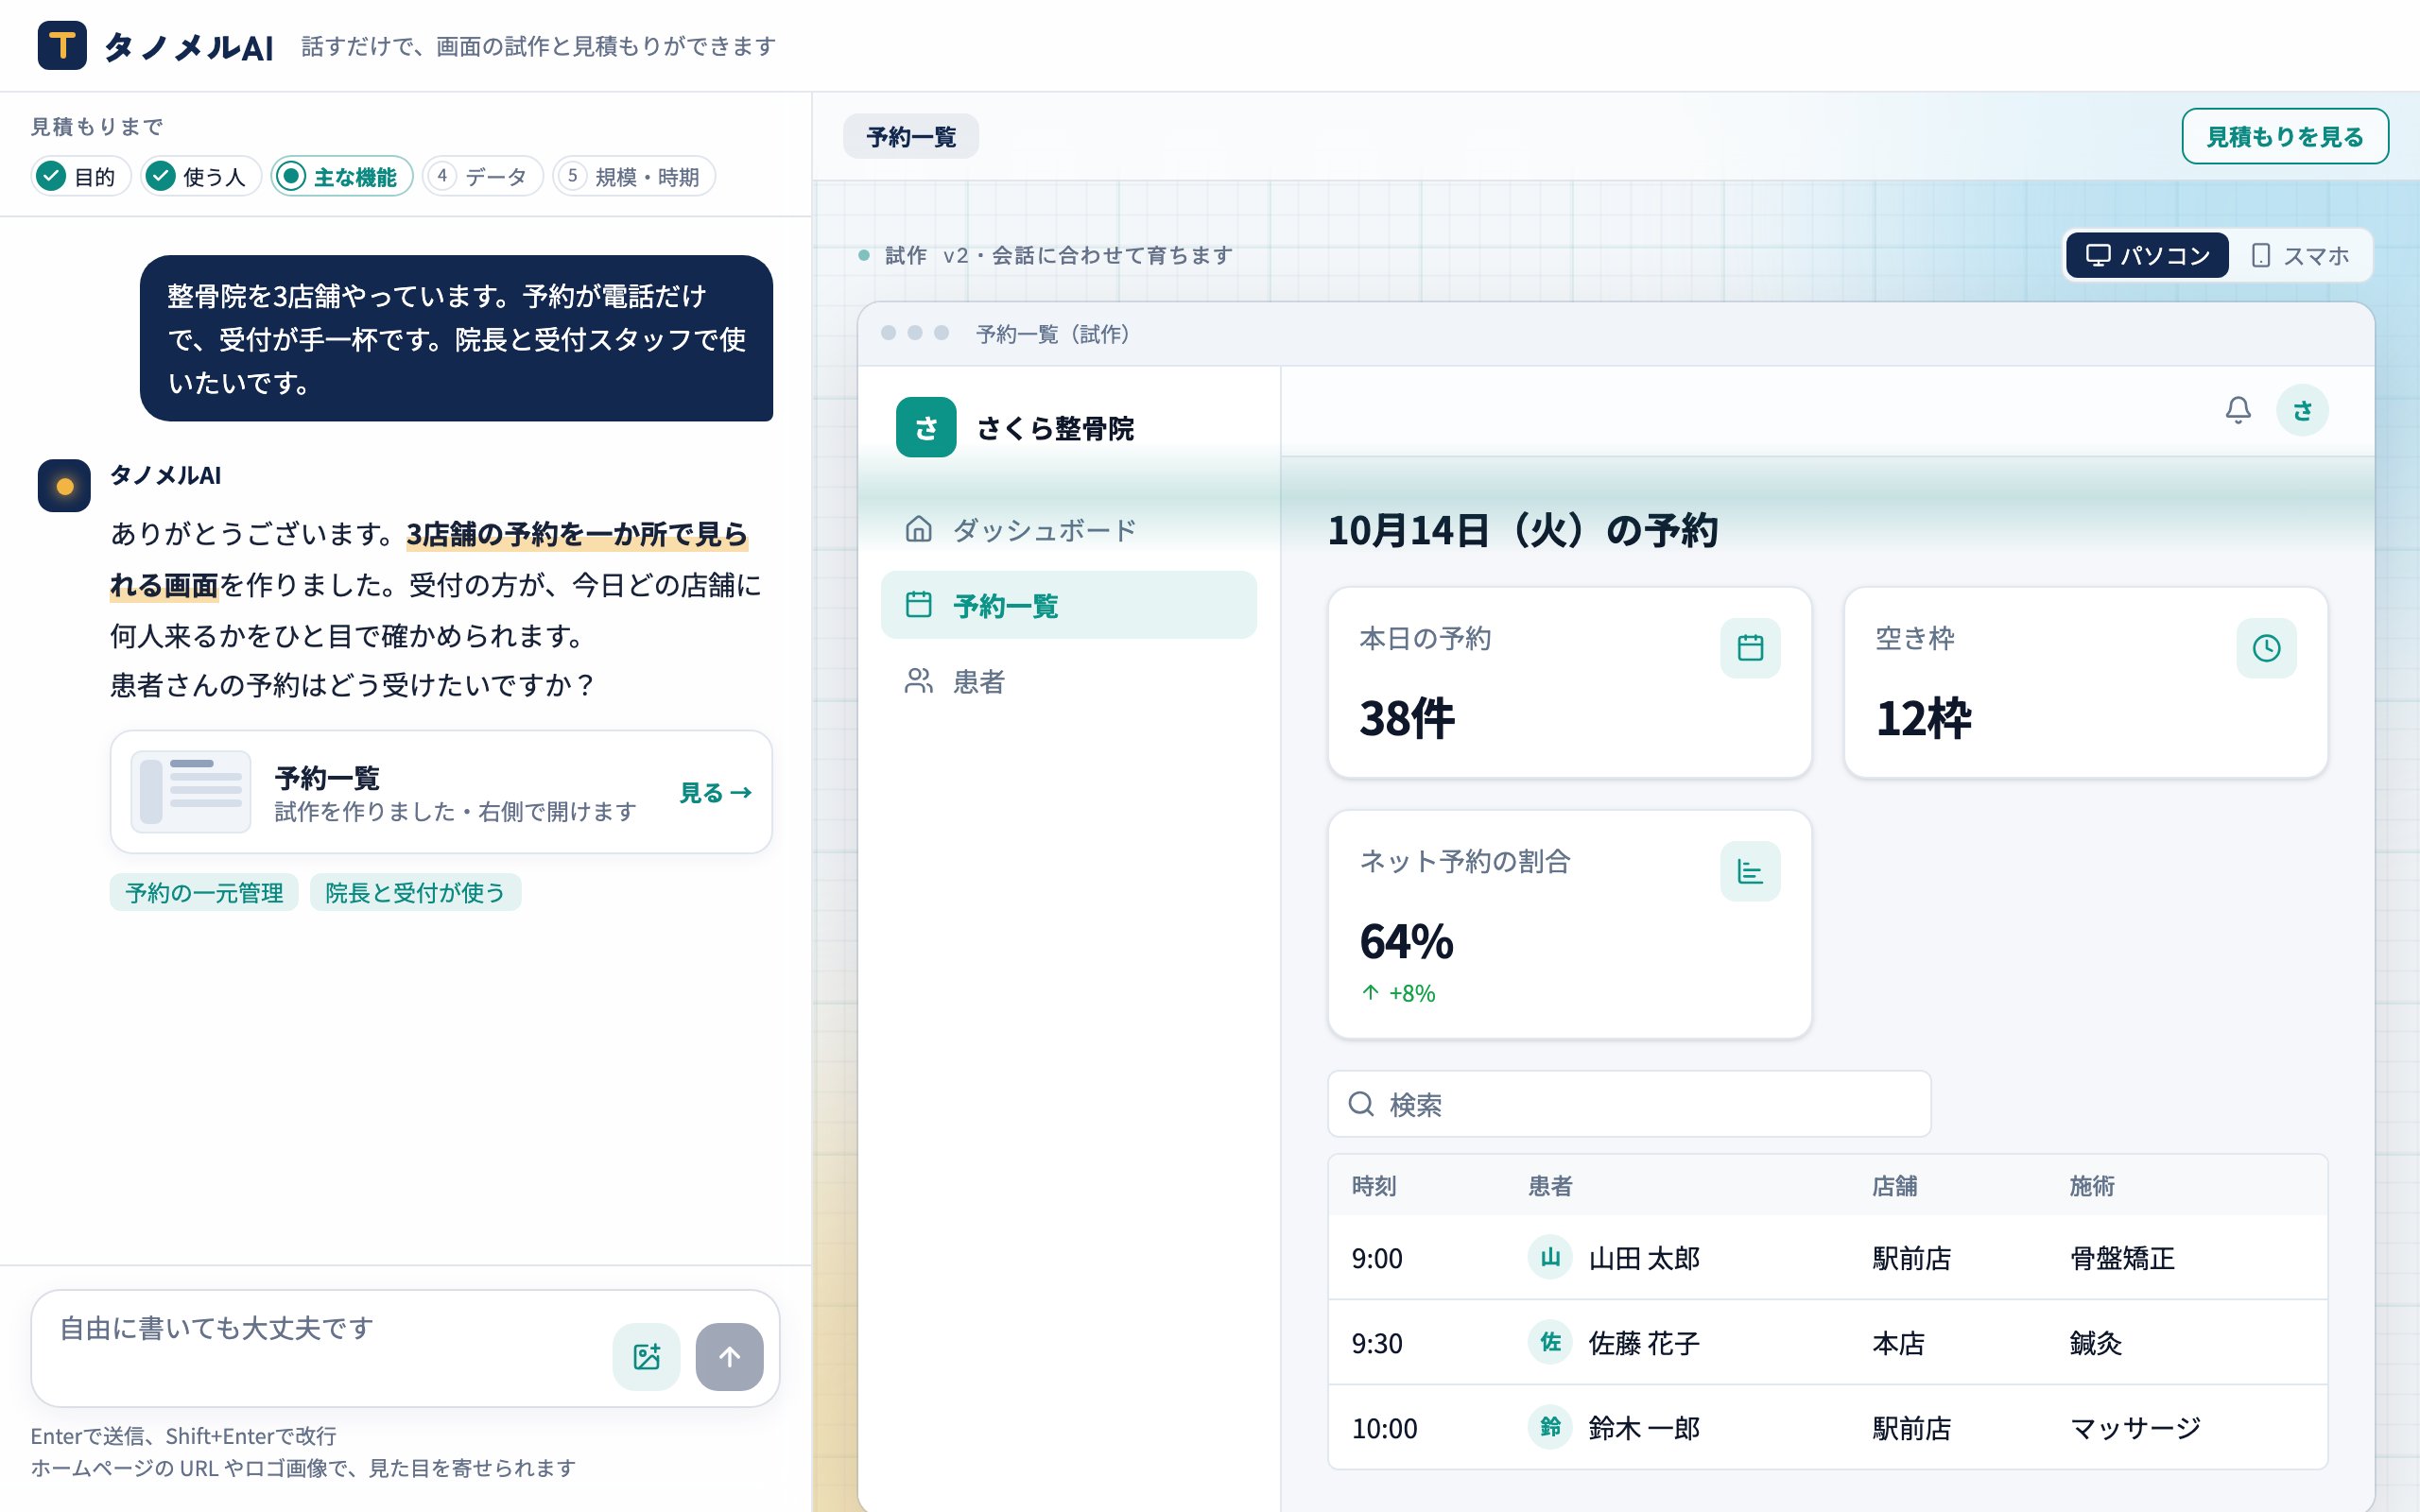Screen dimensions: 2420x1512
Task: Click the image upload icon in chat input
Action: (x=646, y=1356)
